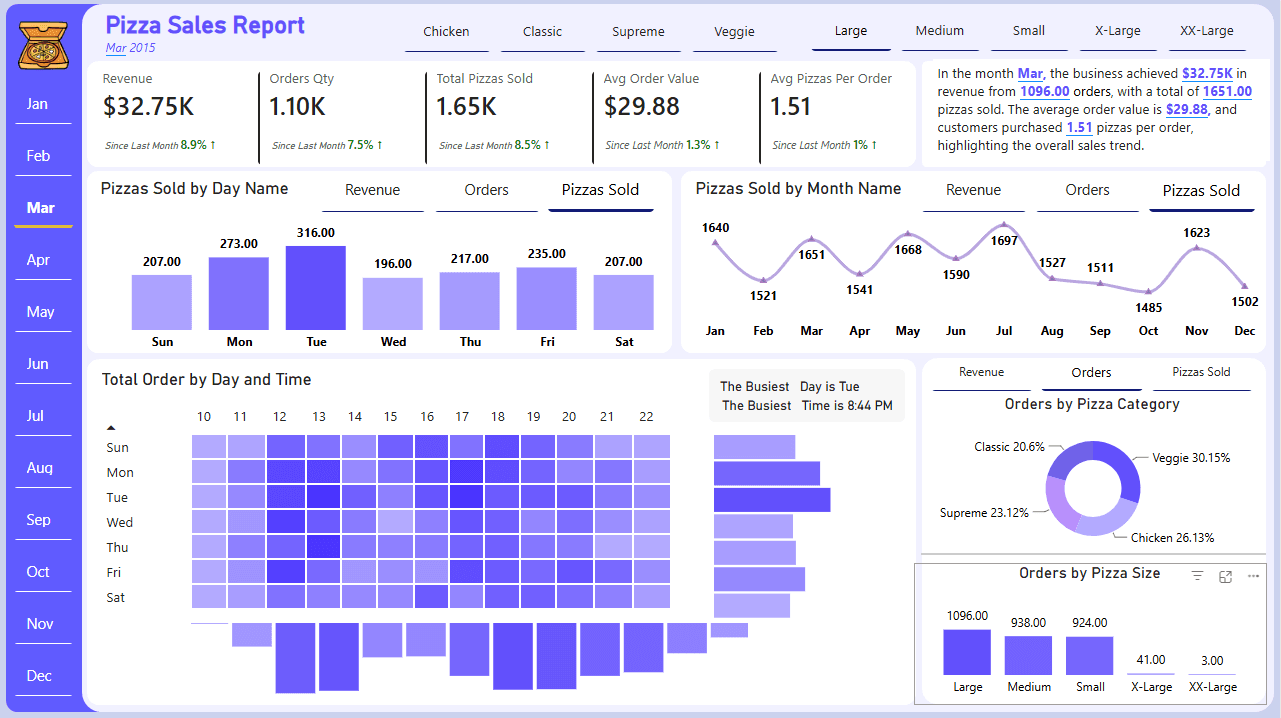Select the Medium bar in pizza size chart
The width and height of the screenshot is (1281, 718).
click(x=1028, y=656)
